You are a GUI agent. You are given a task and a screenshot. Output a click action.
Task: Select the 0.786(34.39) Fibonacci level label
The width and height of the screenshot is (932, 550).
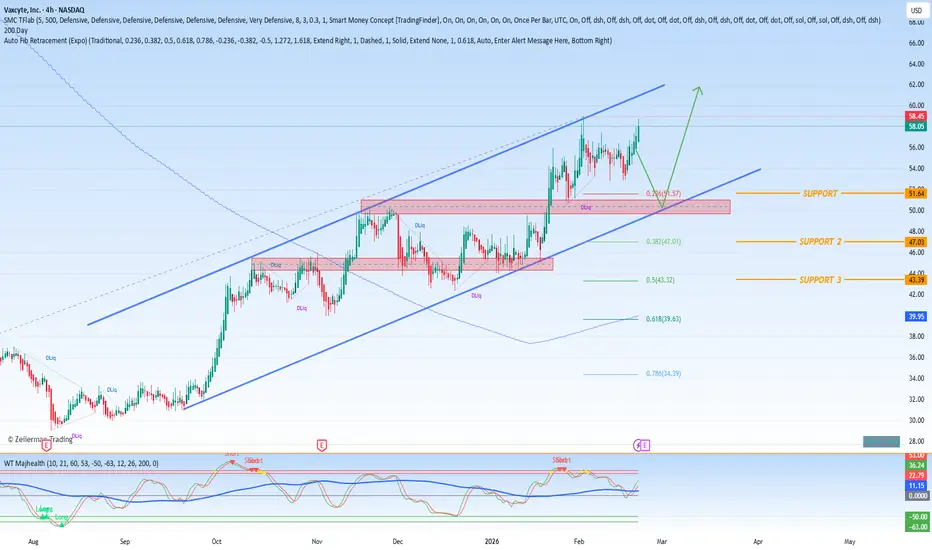click(663, 373)
